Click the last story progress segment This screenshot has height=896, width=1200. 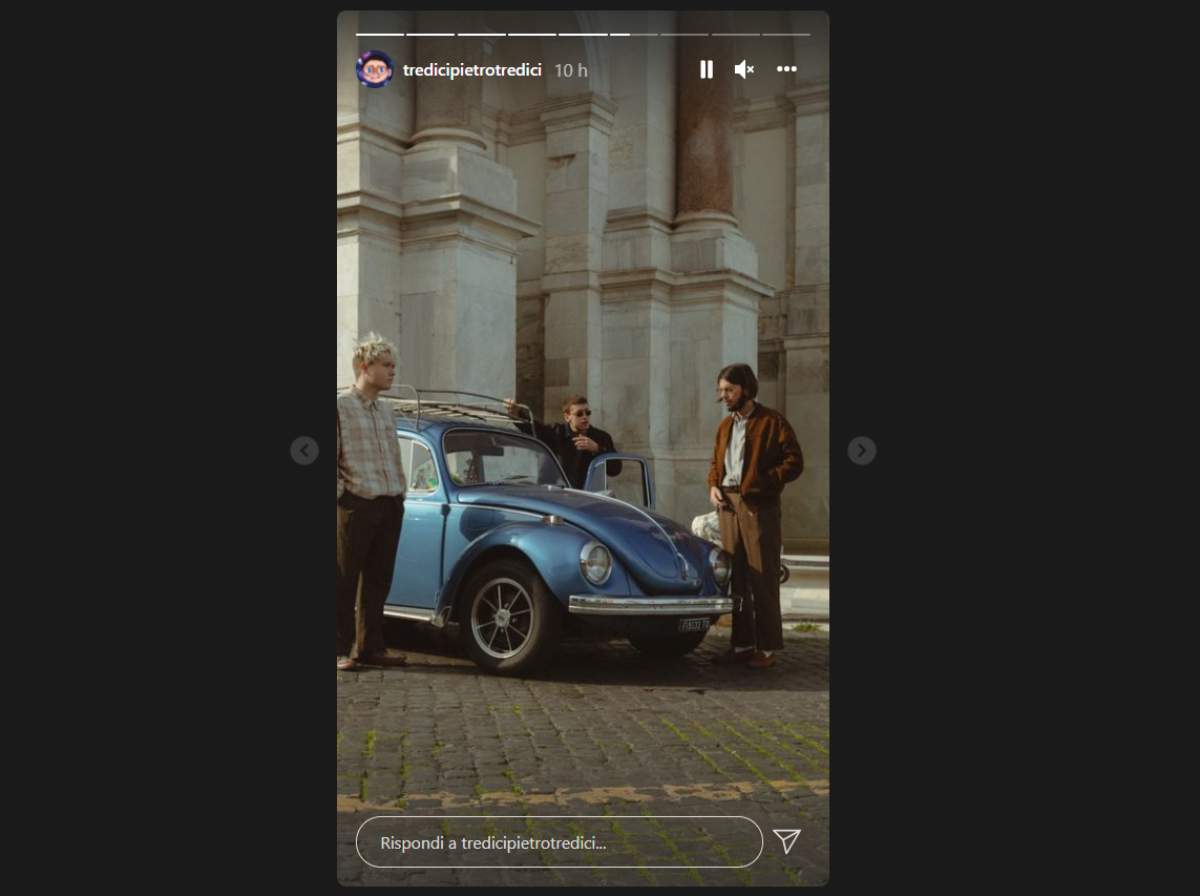[786, 34]
